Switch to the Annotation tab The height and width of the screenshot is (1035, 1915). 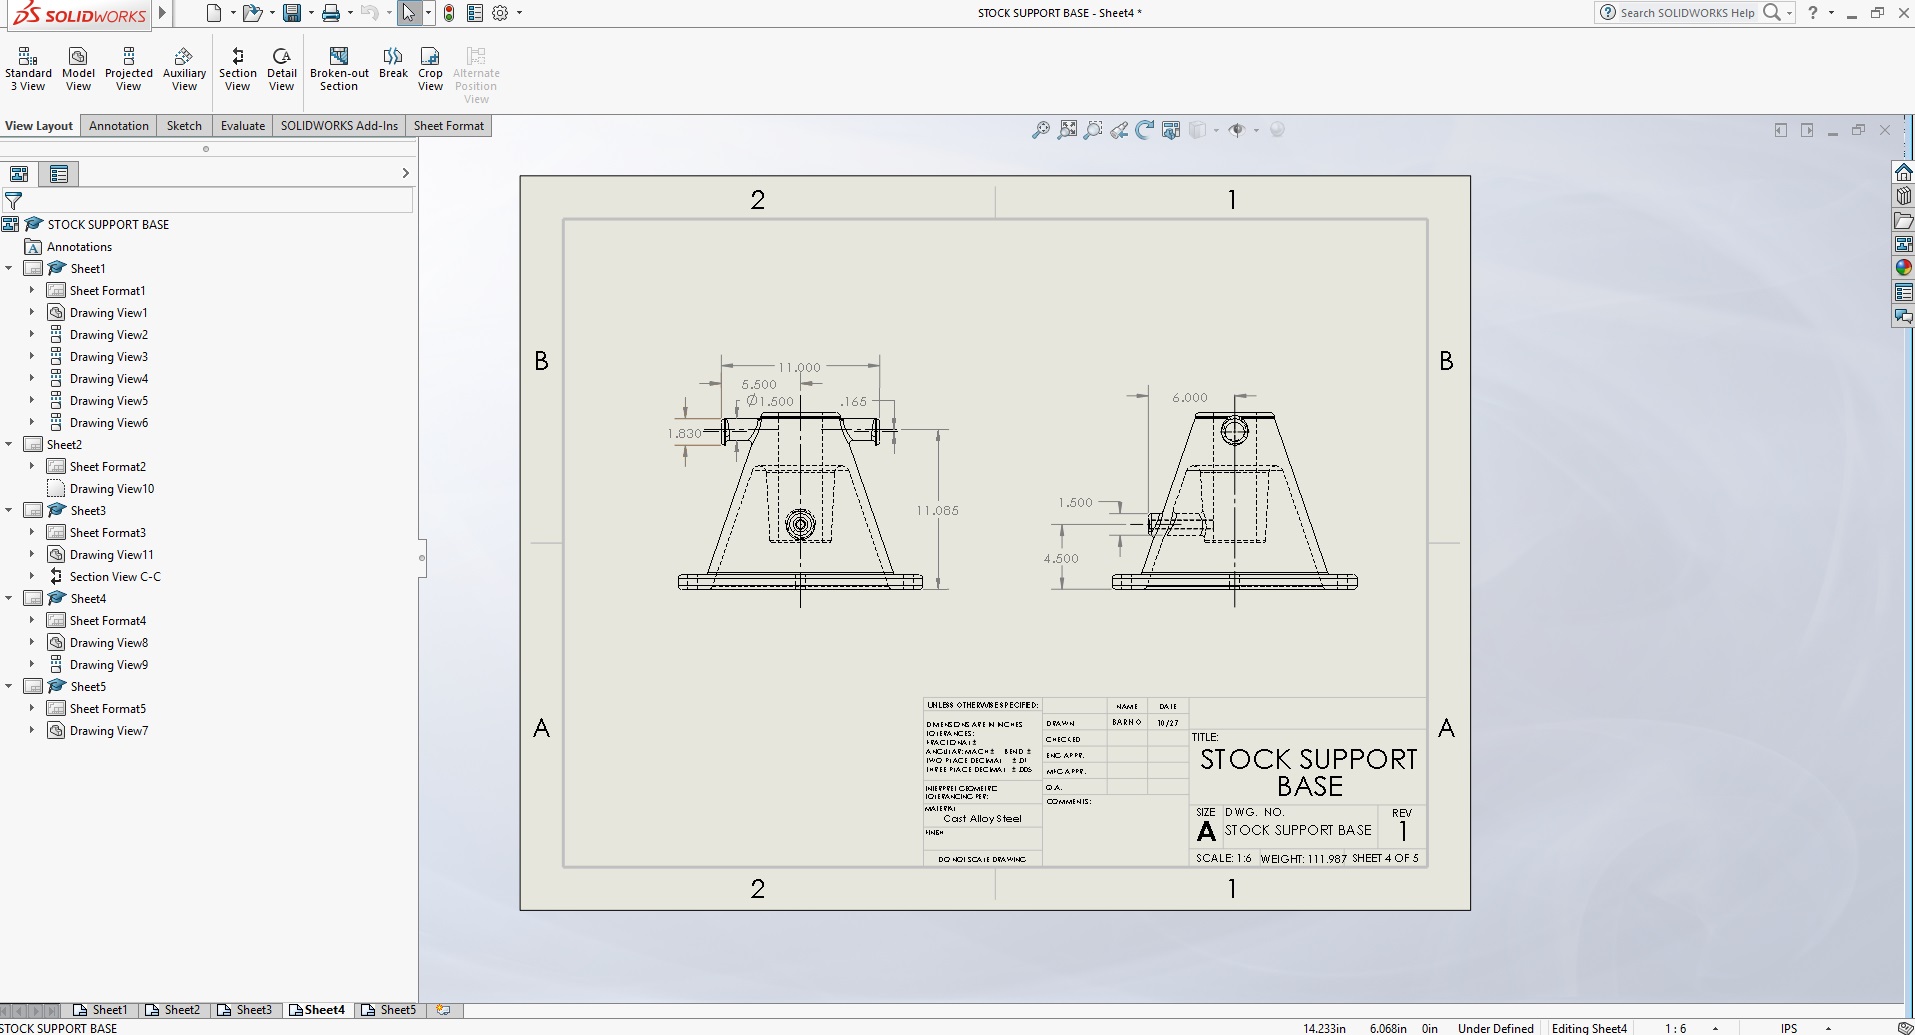[x=118, y=126]
